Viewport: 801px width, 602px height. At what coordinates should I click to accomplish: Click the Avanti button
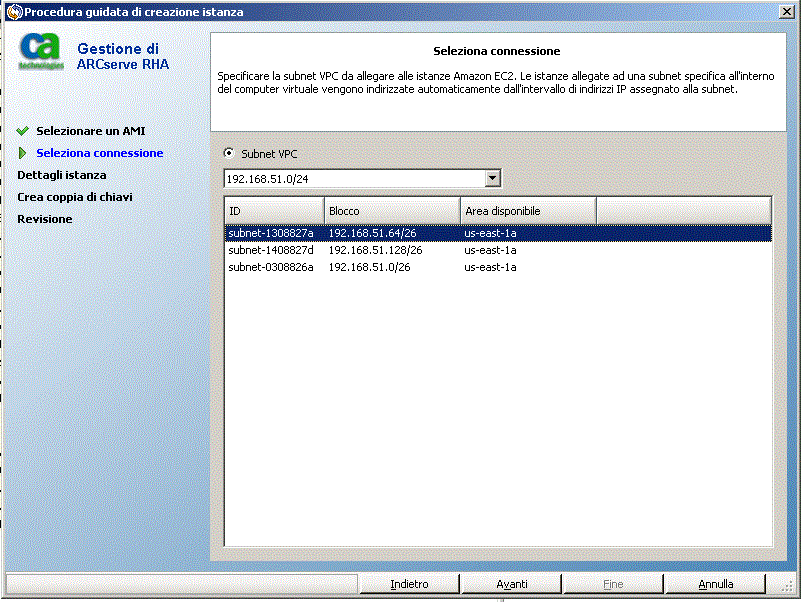(x=512, y=584)
